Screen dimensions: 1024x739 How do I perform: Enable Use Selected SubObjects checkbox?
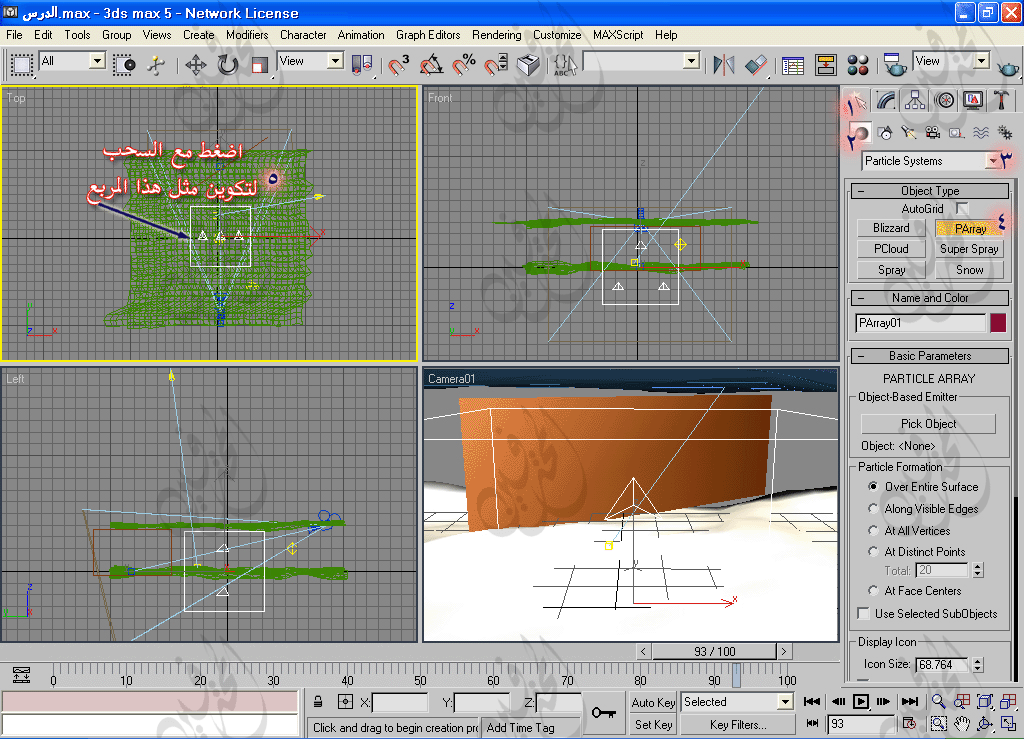click(863, 614)
